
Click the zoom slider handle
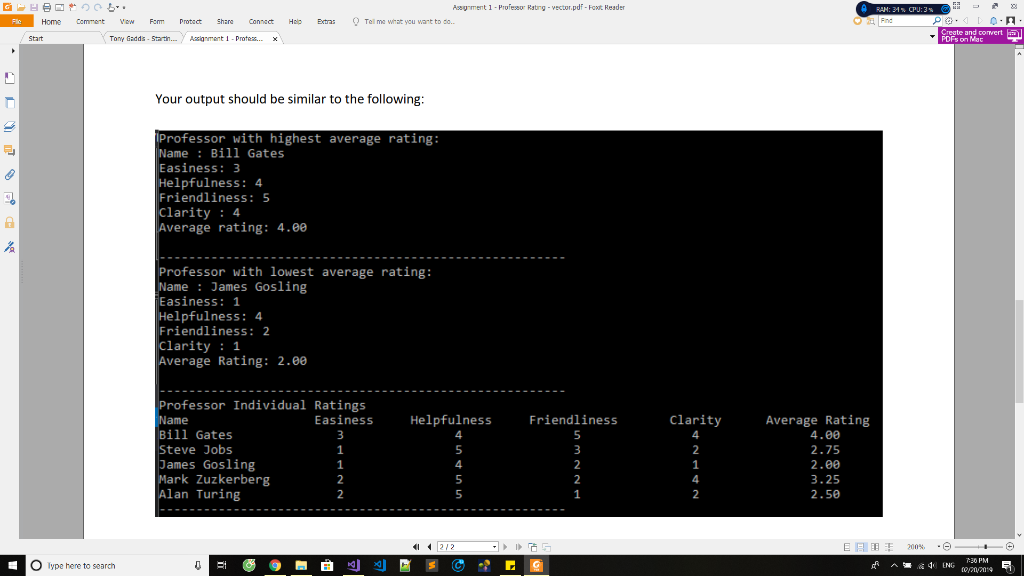pyautogui.click(x=985, y=547)
